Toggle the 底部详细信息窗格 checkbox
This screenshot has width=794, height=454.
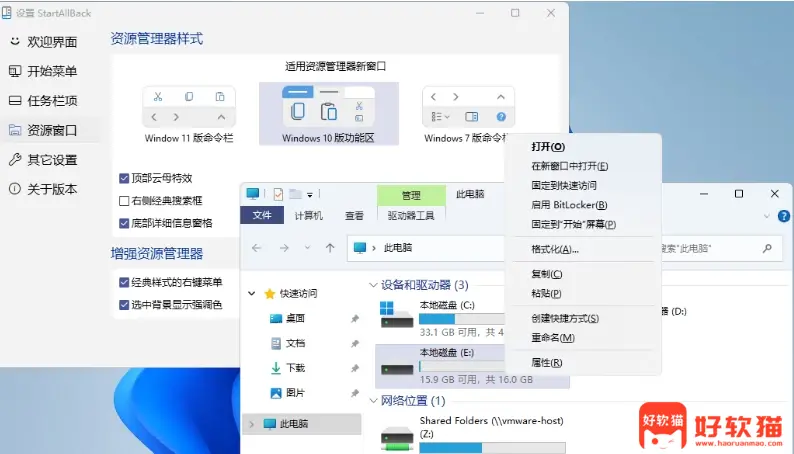124,223
